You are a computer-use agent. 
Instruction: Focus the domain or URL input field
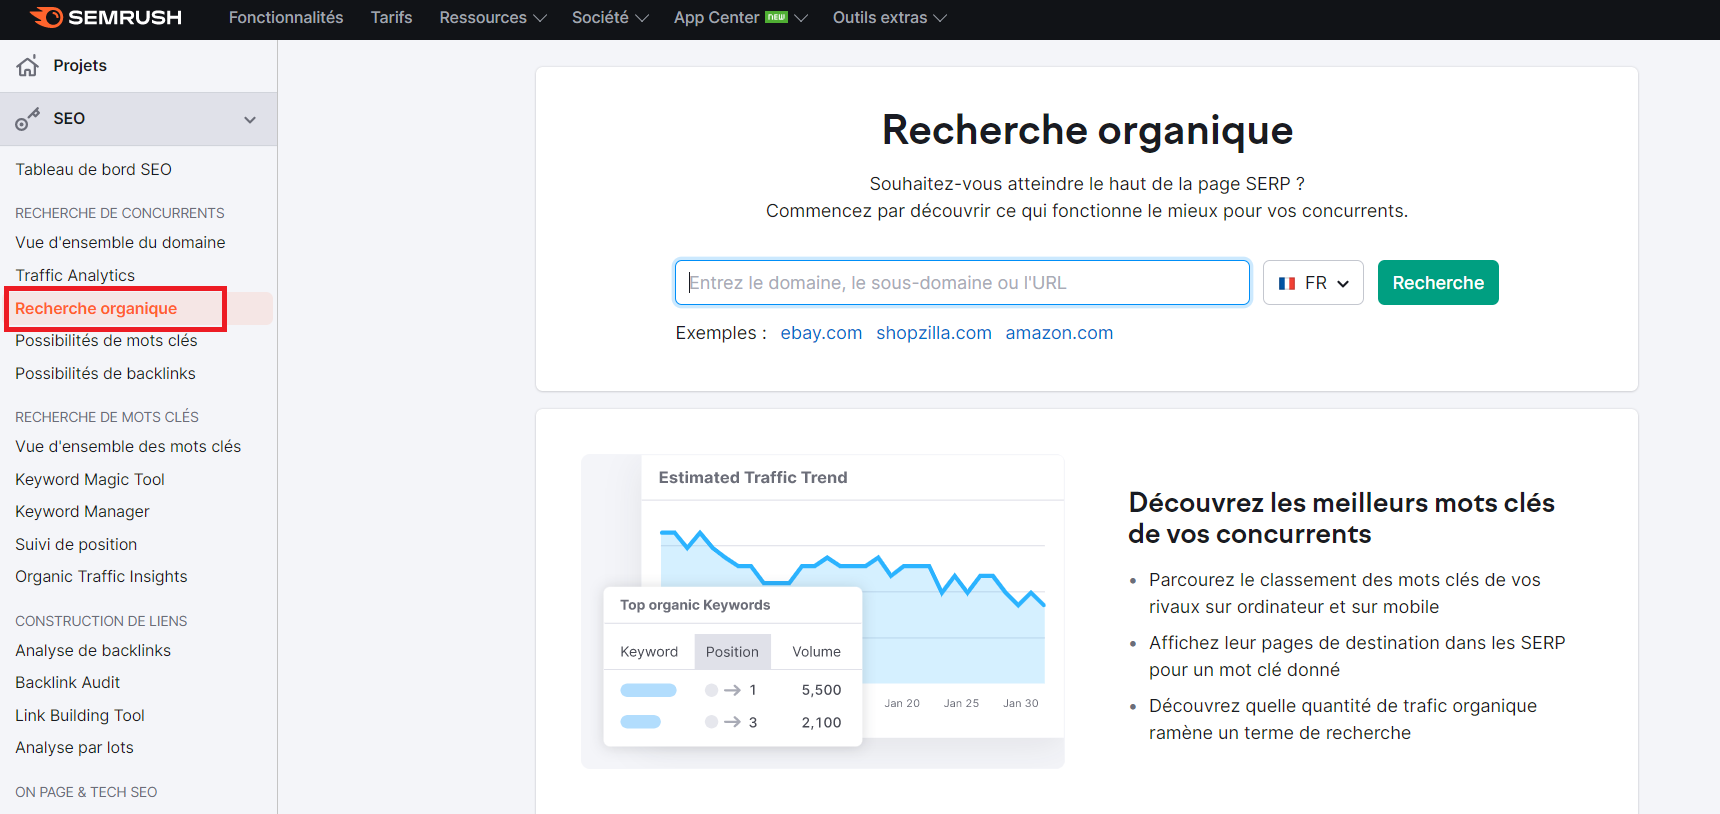962,283
